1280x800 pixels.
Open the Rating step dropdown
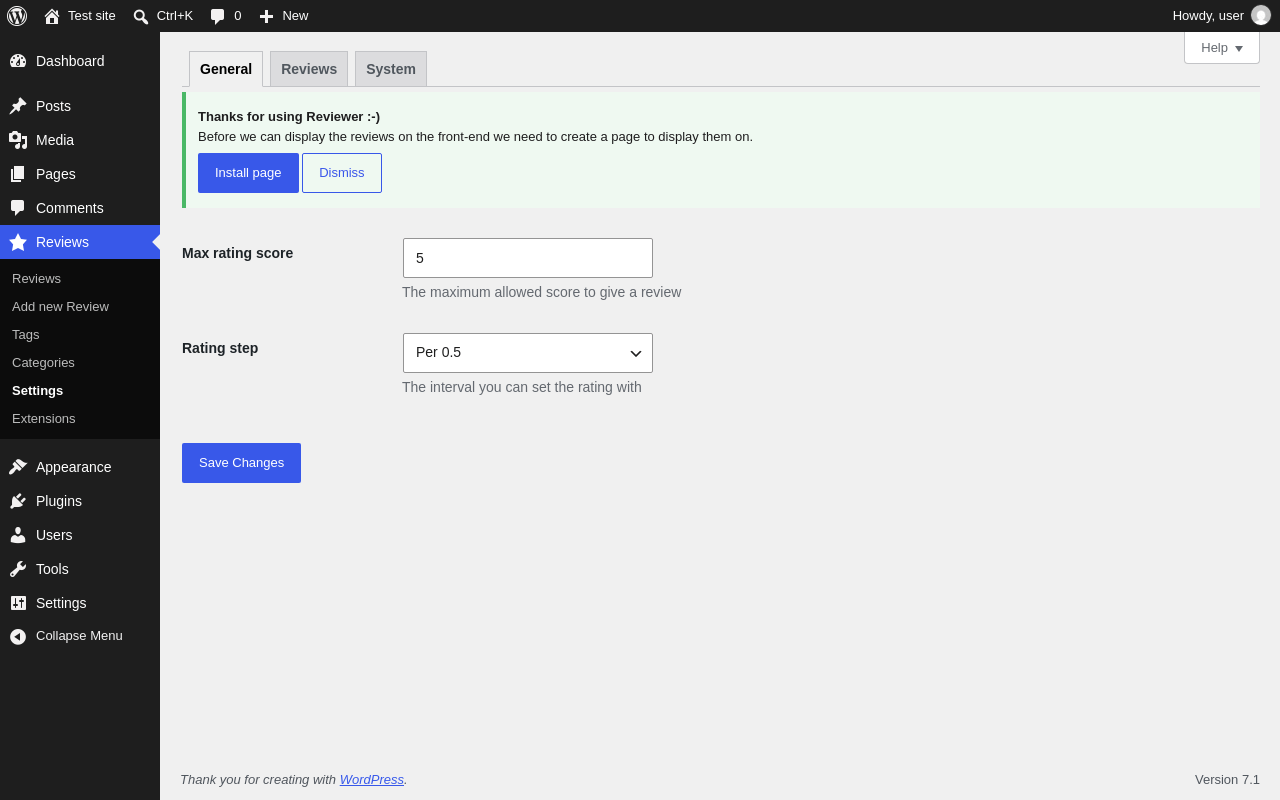click(x=528, y=353)
